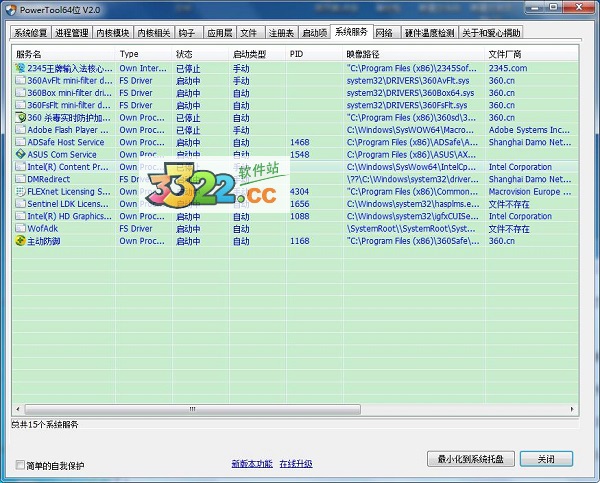Click vendor cell Adobe Systems Inc...
600x483 pixels.
[x=529, y=130]
